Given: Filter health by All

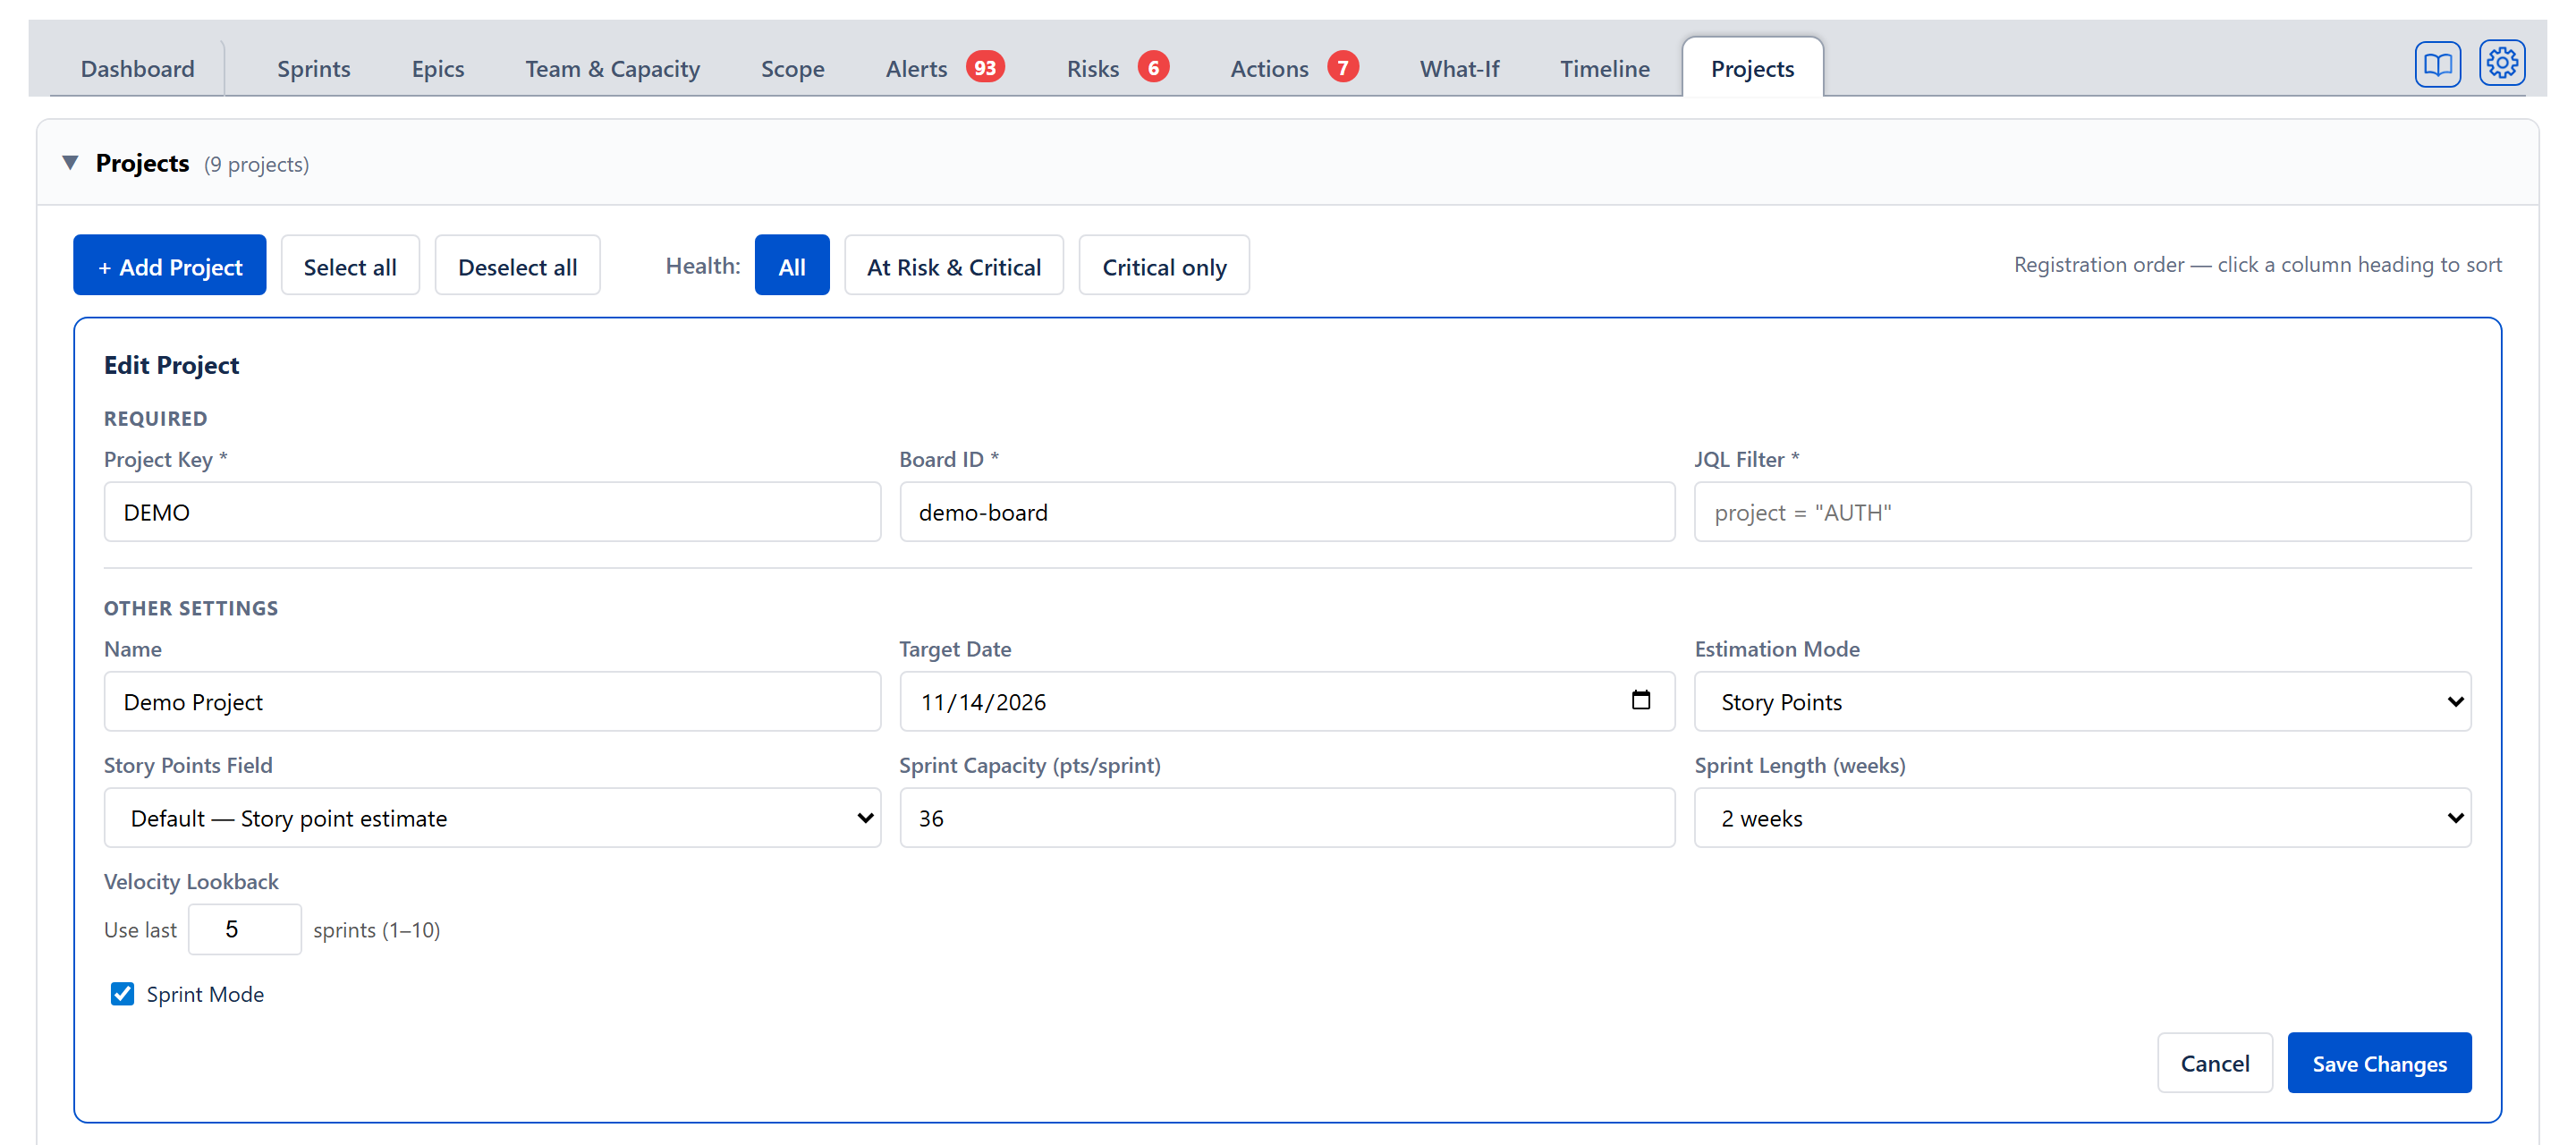Looking at the screenshot, I should tap(792, 266).
